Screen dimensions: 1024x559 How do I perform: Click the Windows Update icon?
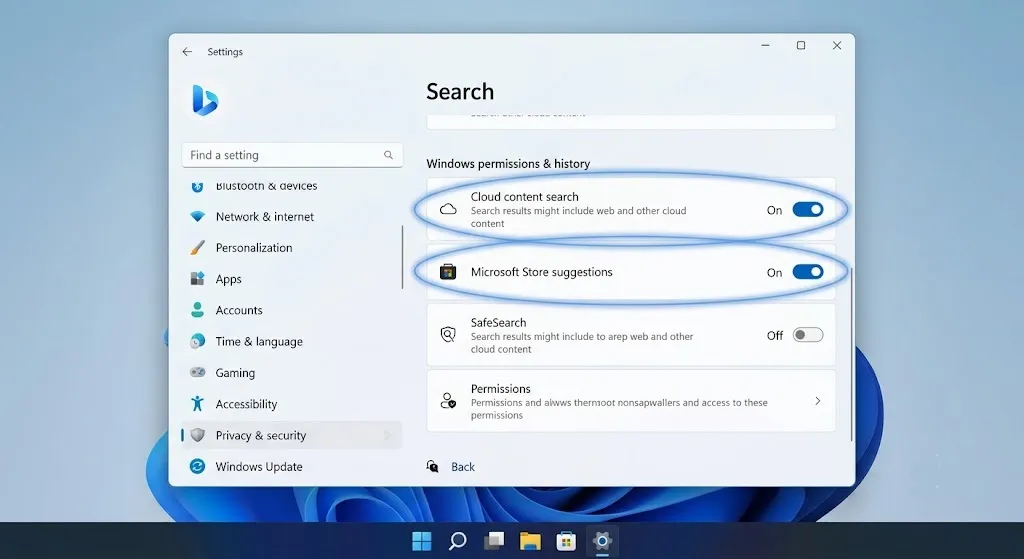coord(197,466)
